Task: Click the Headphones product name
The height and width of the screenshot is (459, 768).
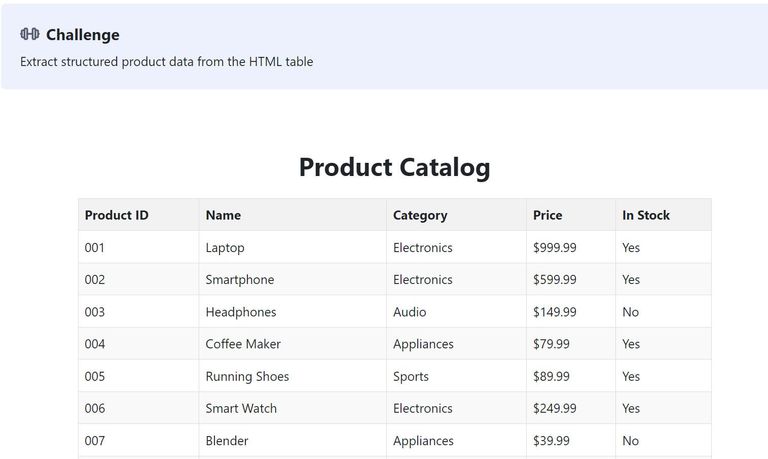Action: pos(240,312)
